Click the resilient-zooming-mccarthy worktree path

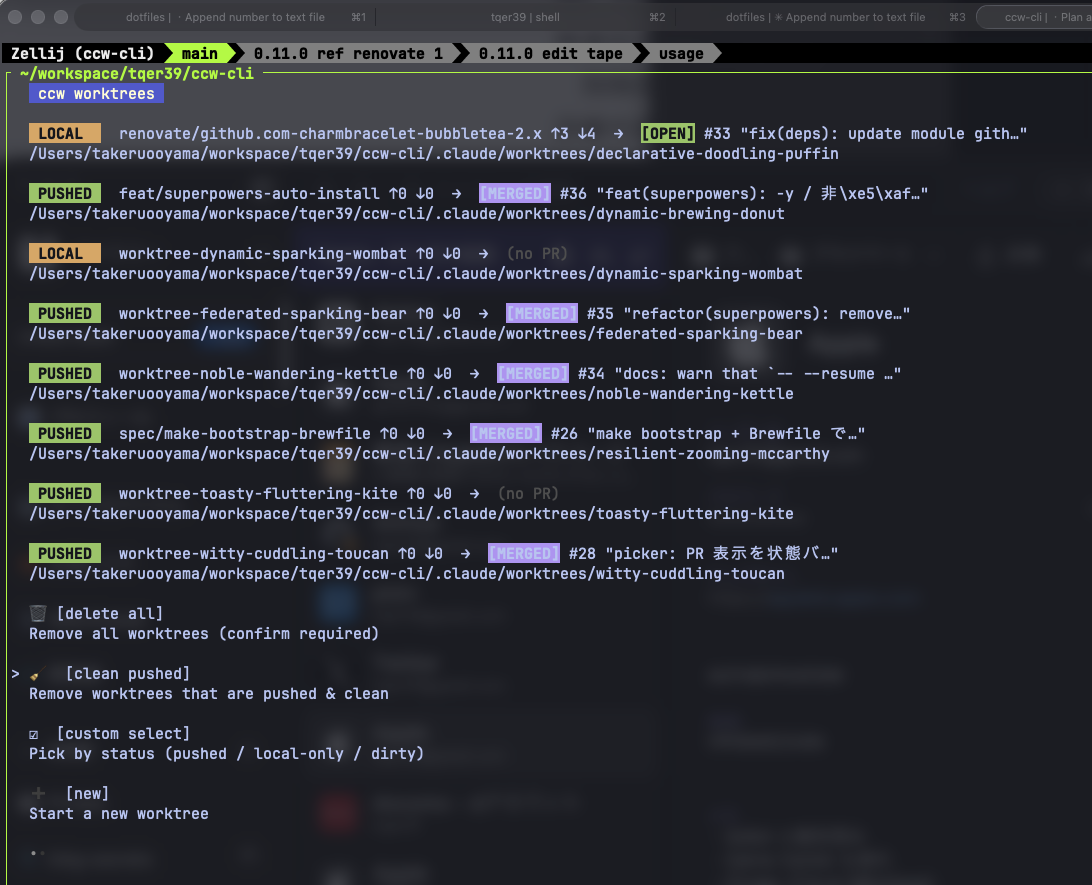point(430,453)
